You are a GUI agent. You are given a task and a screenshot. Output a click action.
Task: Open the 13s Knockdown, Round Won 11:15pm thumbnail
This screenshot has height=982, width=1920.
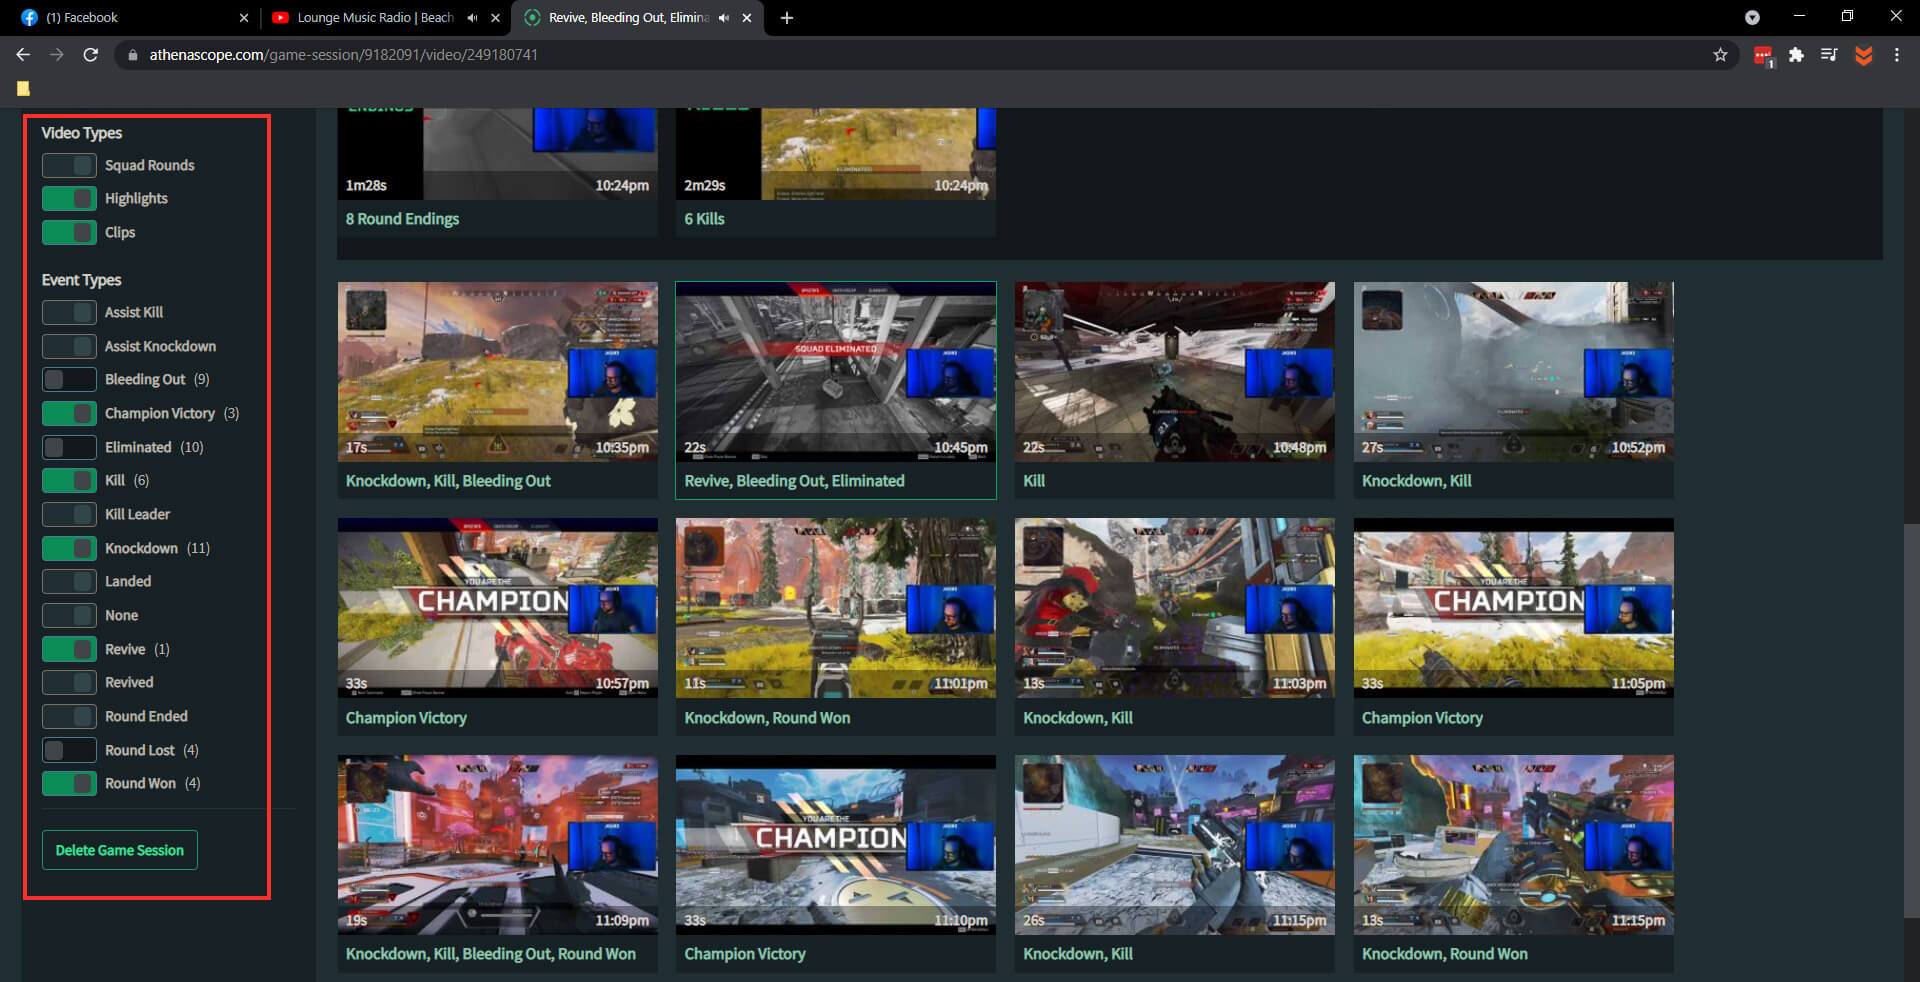(1513, 845)
